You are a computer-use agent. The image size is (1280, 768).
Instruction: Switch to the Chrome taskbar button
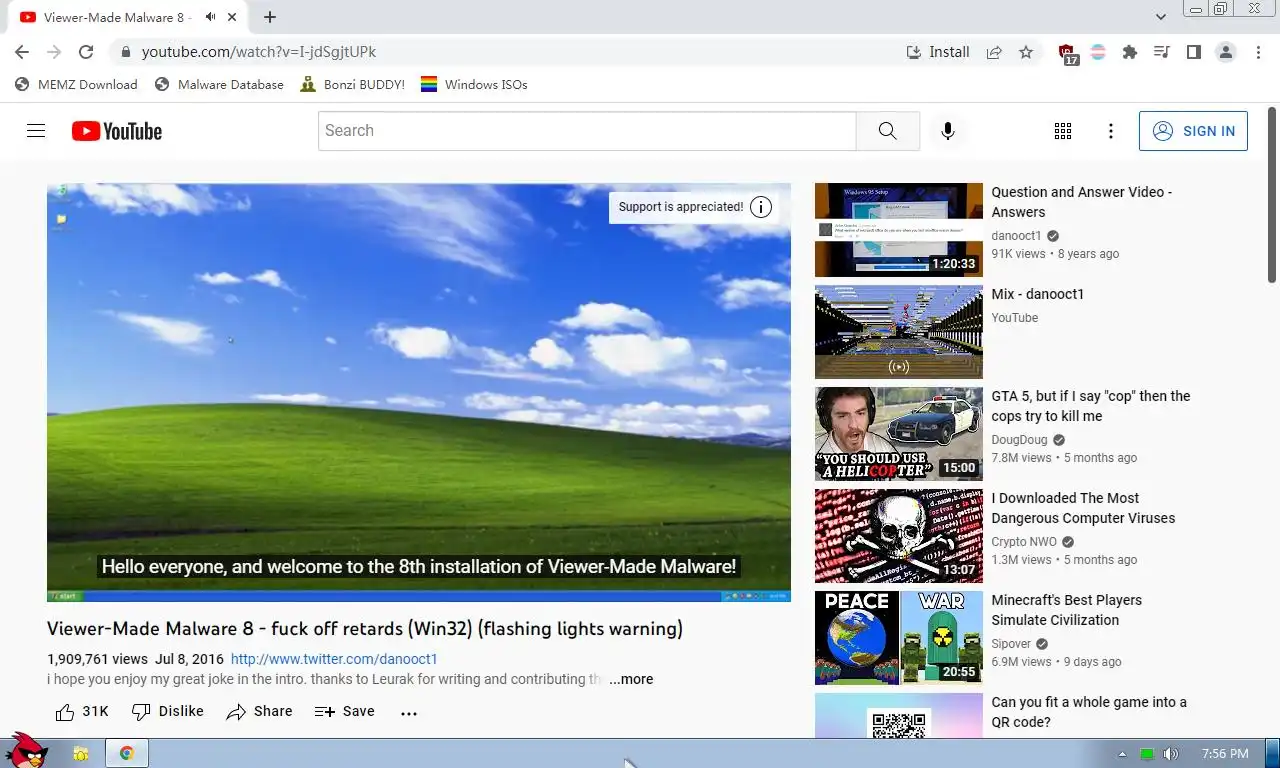pyautogui.click(x=127, y=753)
